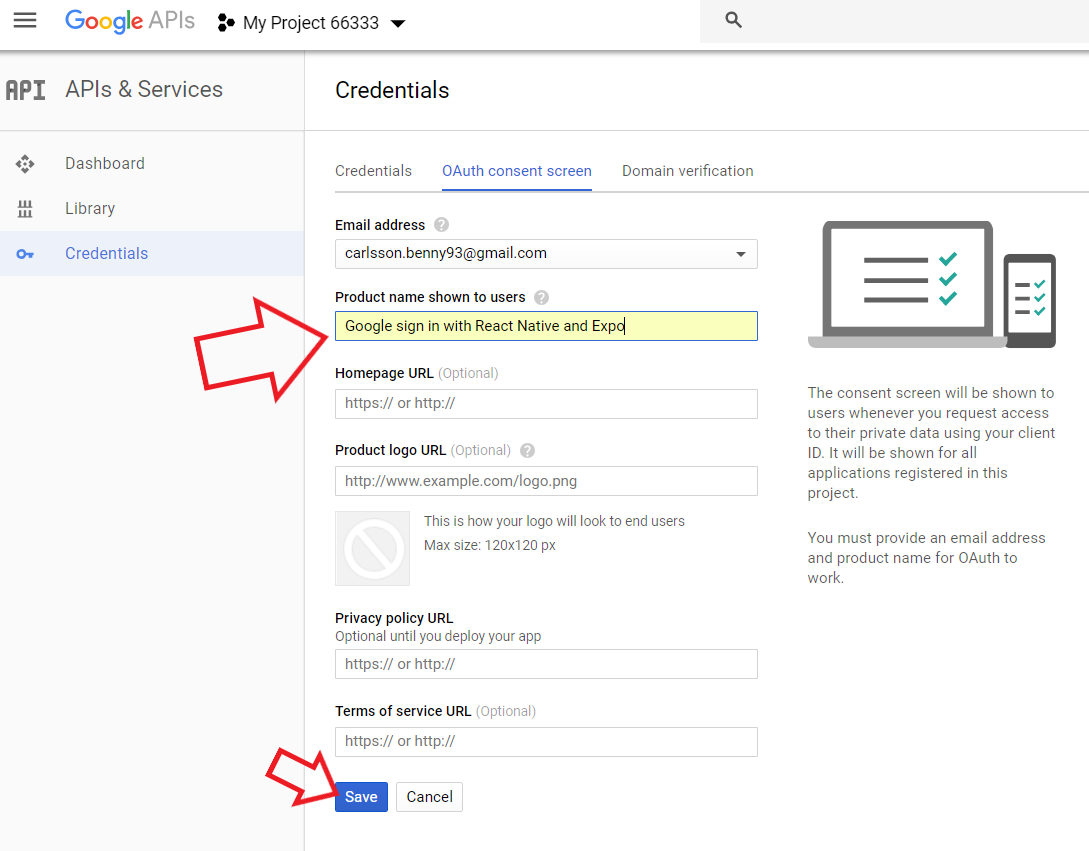Screen dimensions: 1089x851
Task: Click the Library icon in sidebar
Action: click(25, 208)
